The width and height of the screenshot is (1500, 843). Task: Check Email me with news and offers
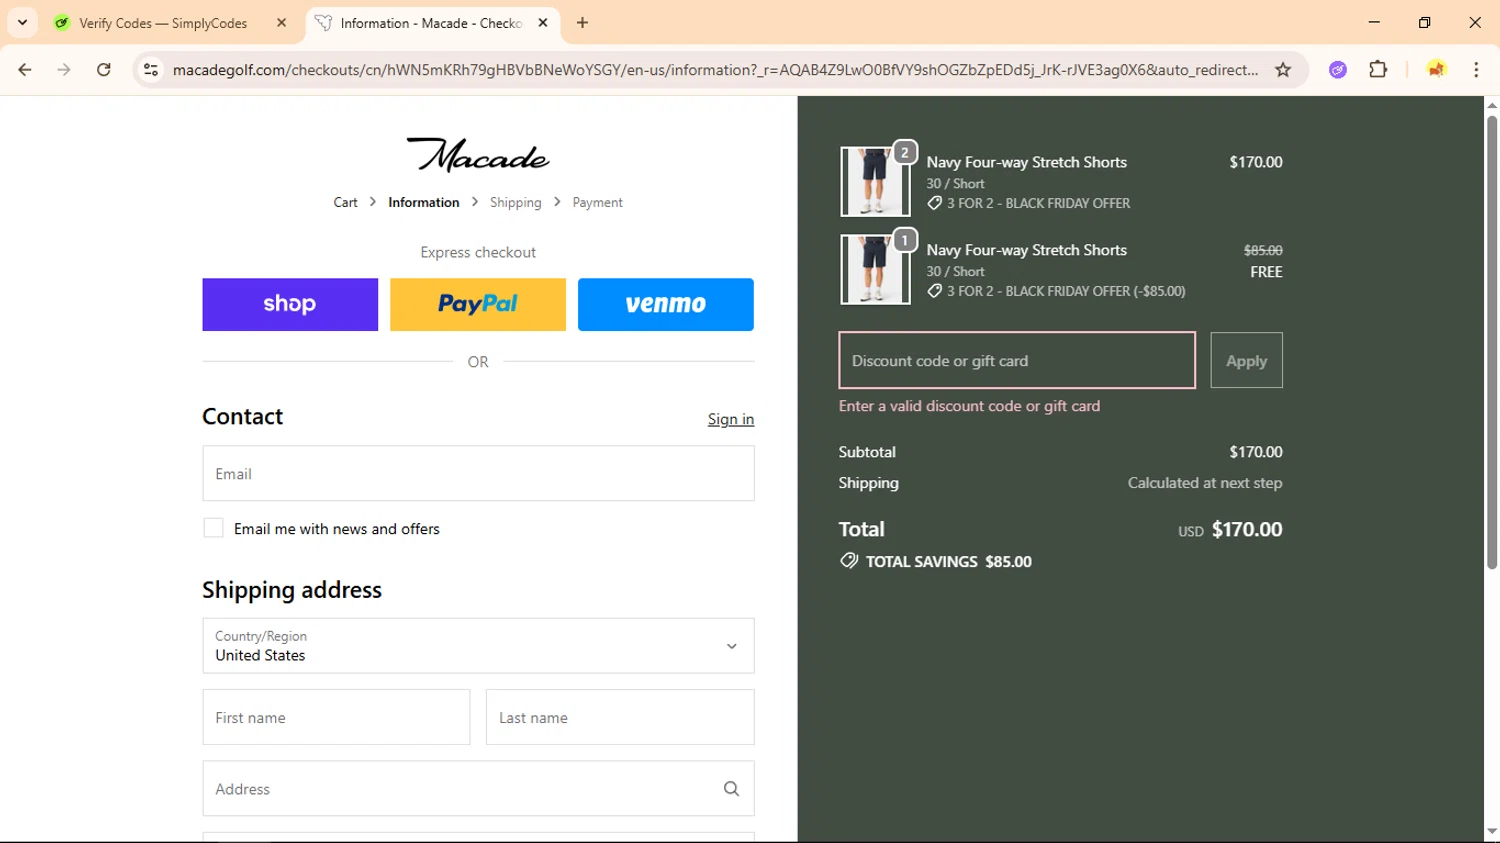[x=213, y=528]
